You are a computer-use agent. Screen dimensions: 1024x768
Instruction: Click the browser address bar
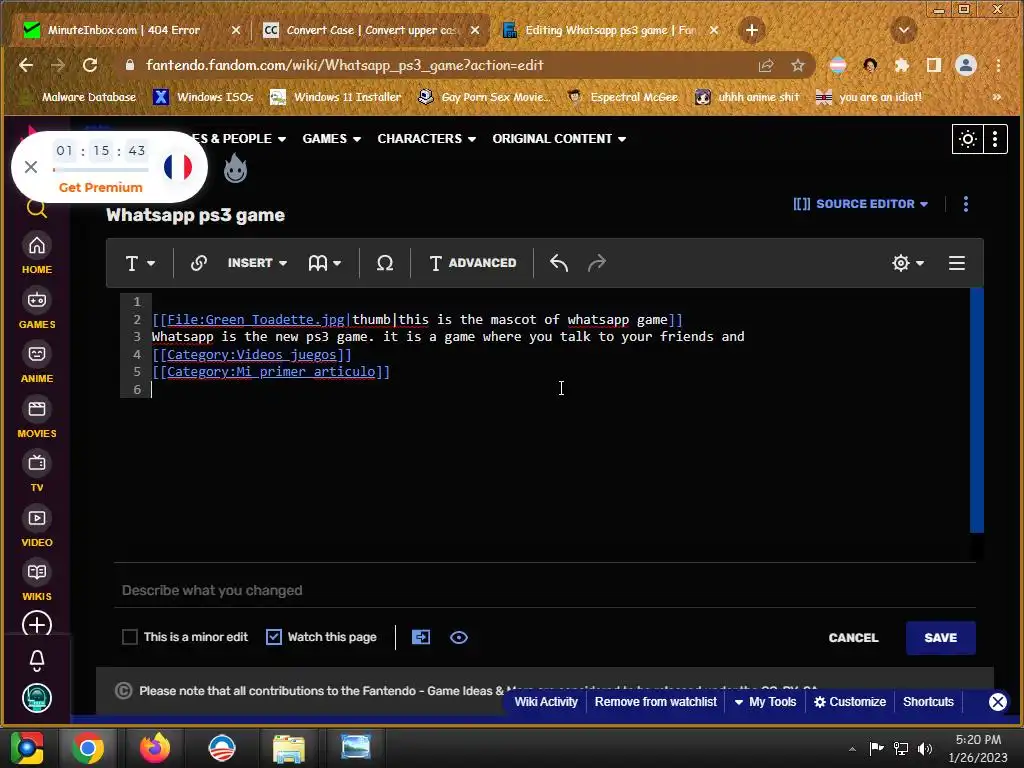click(444, 65)
